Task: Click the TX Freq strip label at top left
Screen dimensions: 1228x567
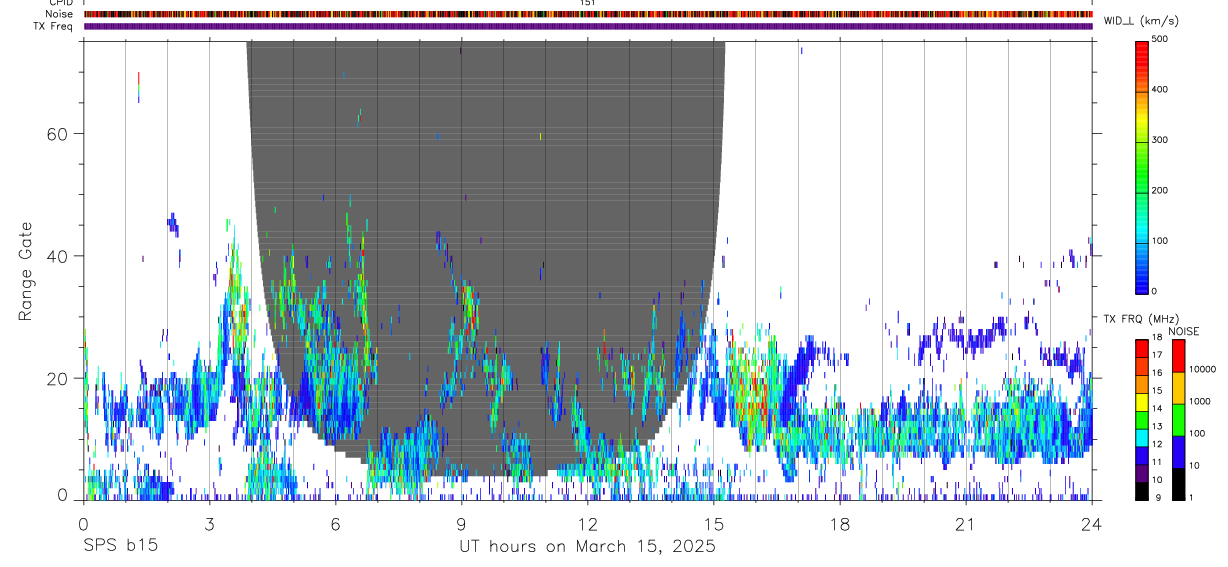Action: point(54,26)
